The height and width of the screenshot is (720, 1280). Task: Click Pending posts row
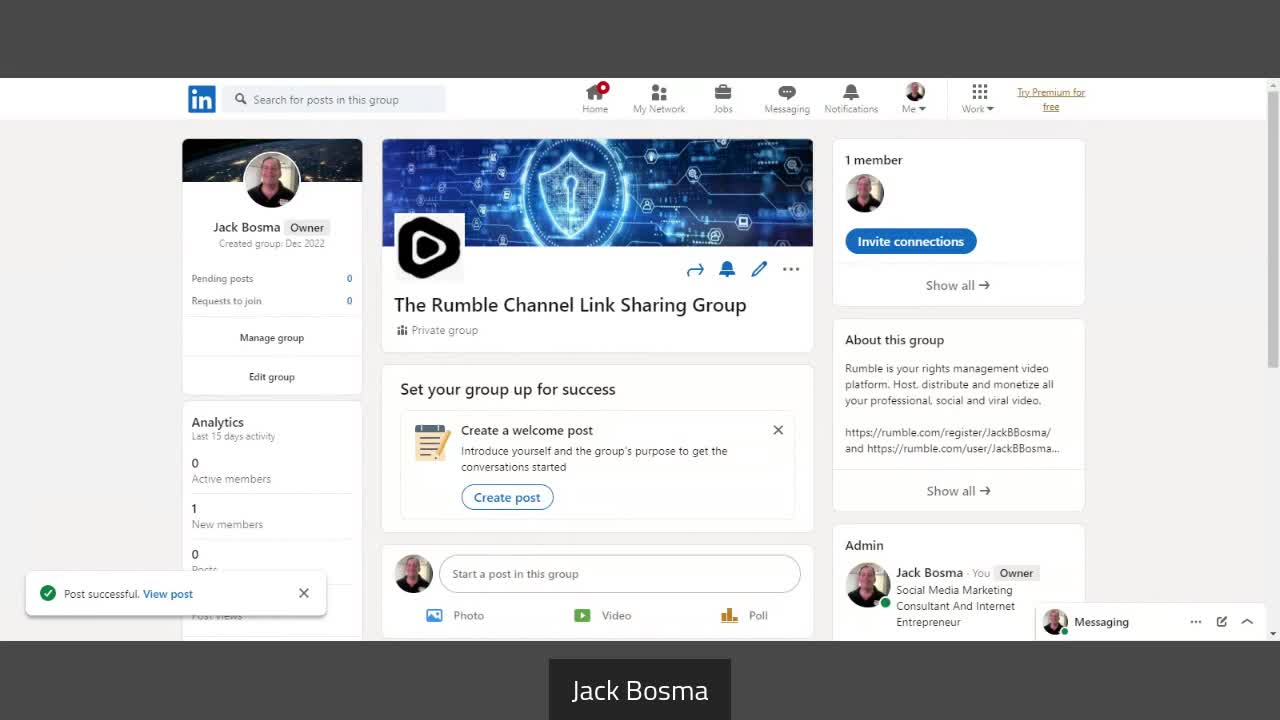272,279
